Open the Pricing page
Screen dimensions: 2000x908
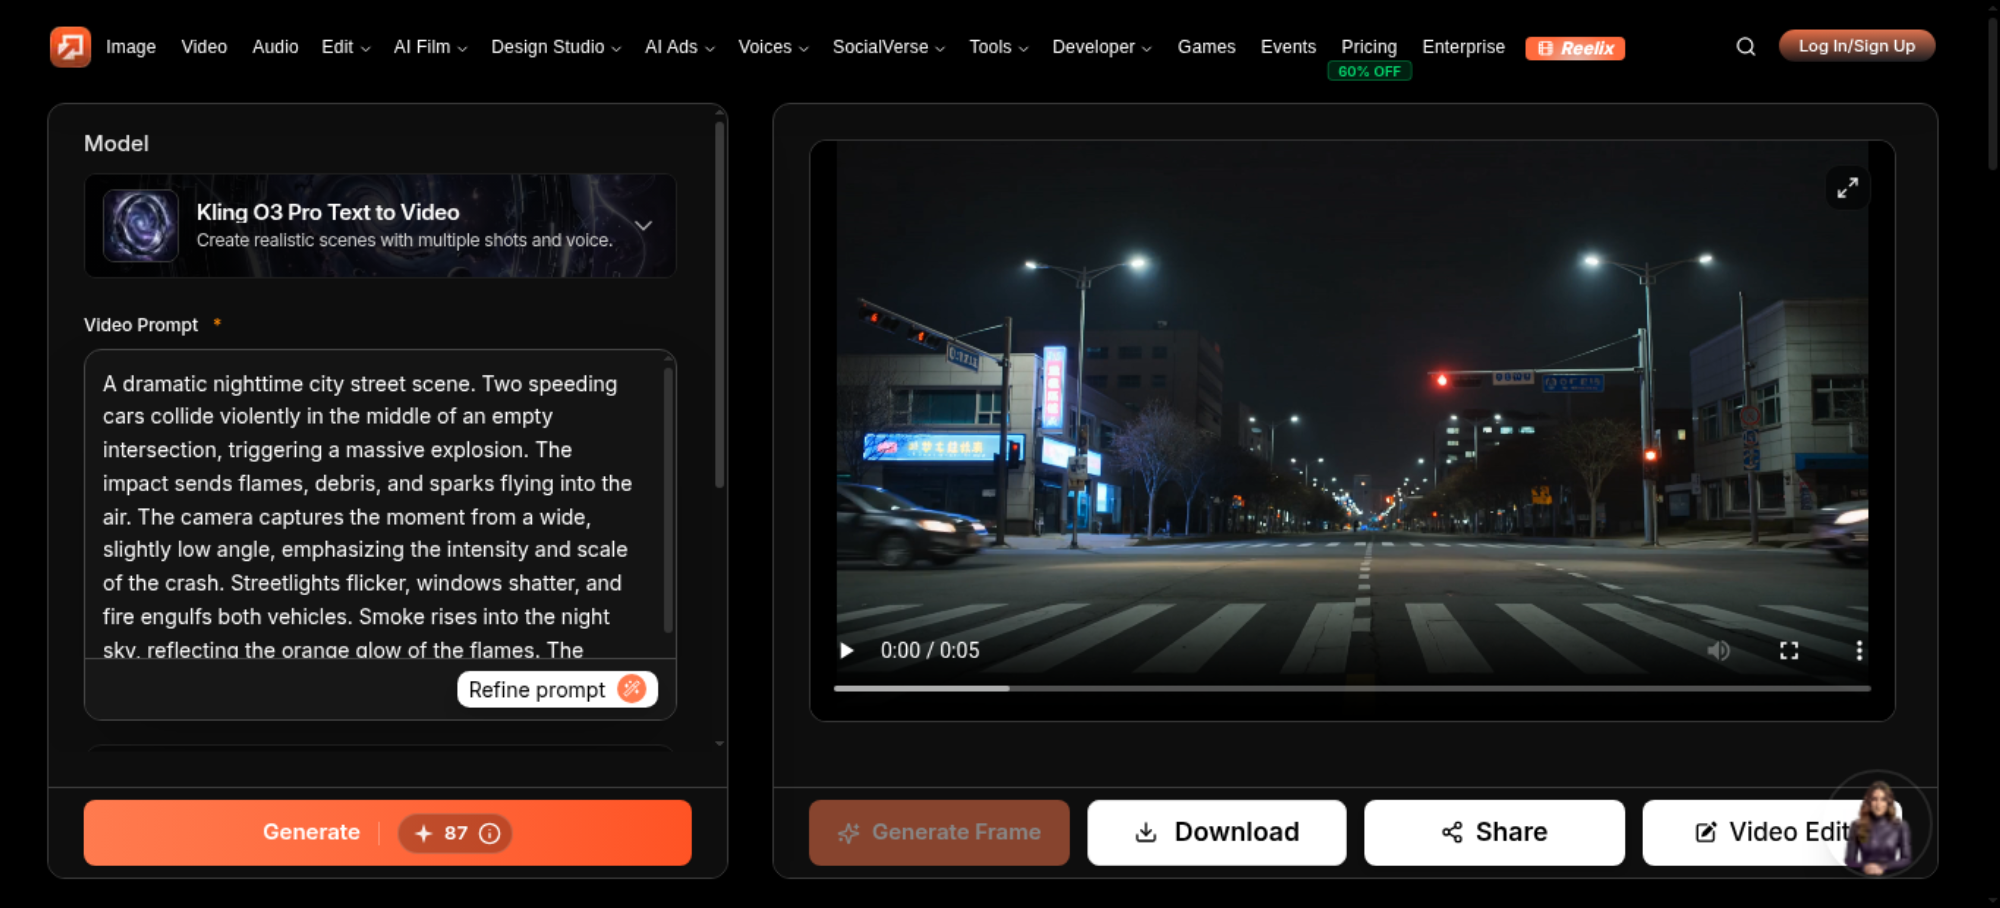tap(1369, 47)
